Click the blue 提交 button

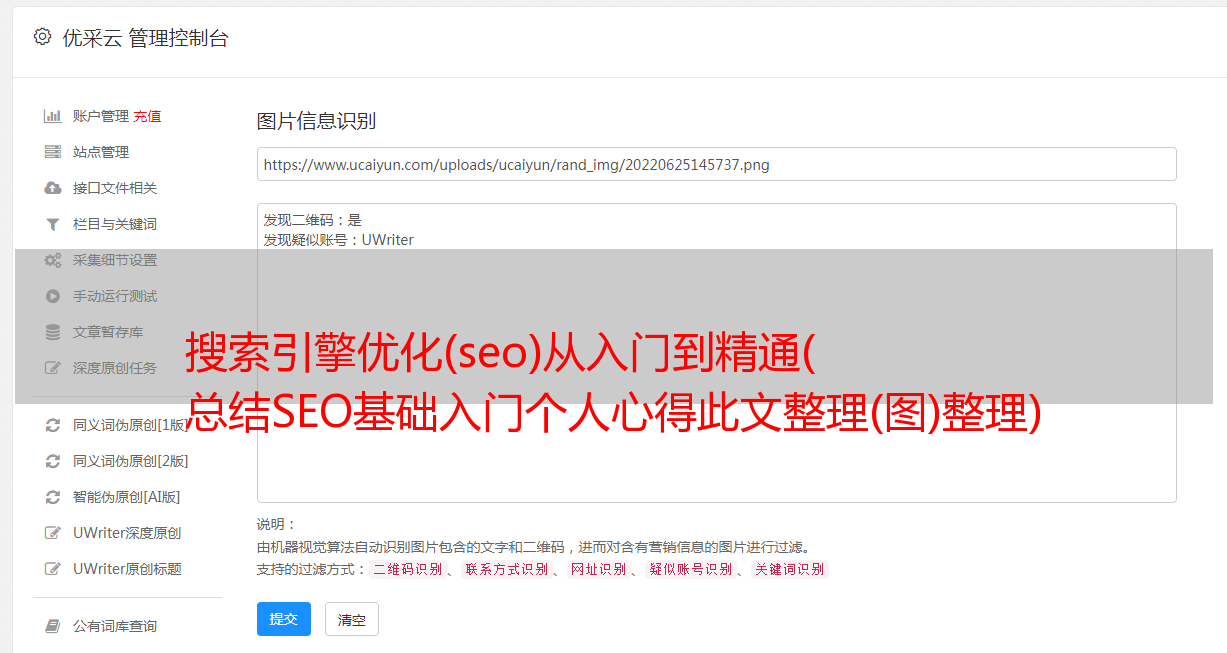click(x=284, y=619)
